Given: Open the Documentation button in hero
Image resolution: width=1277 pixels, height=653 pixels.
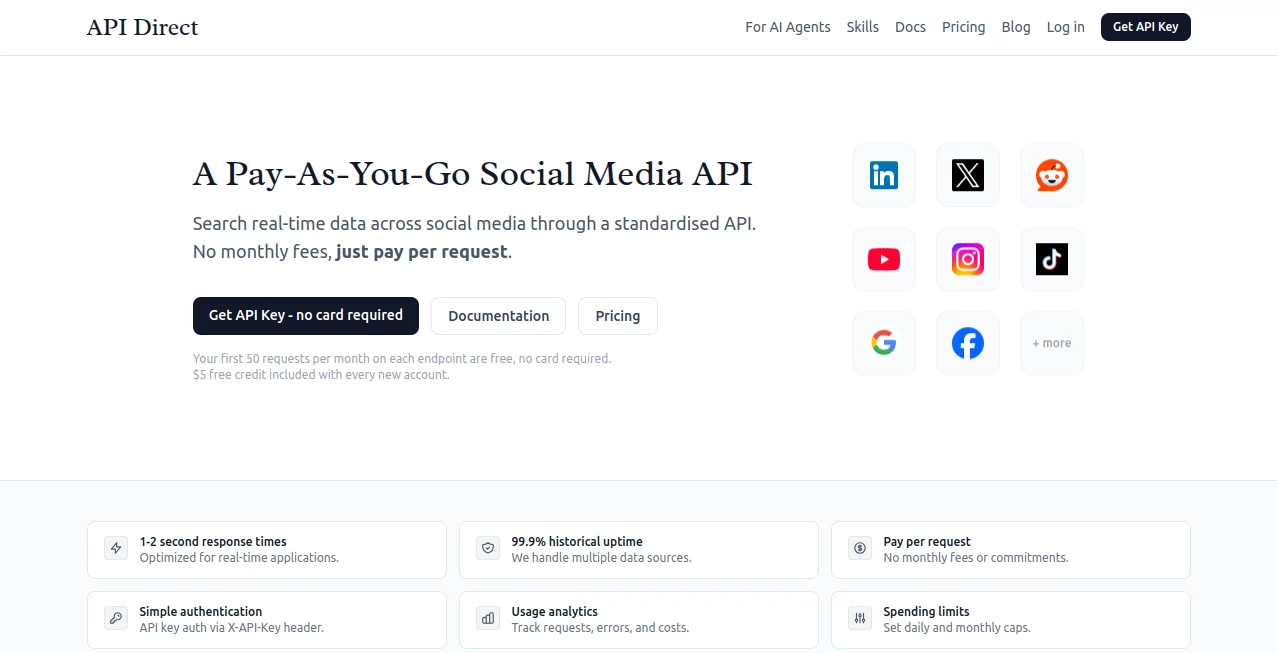Looking at the screenshot, I should (498, 316).
